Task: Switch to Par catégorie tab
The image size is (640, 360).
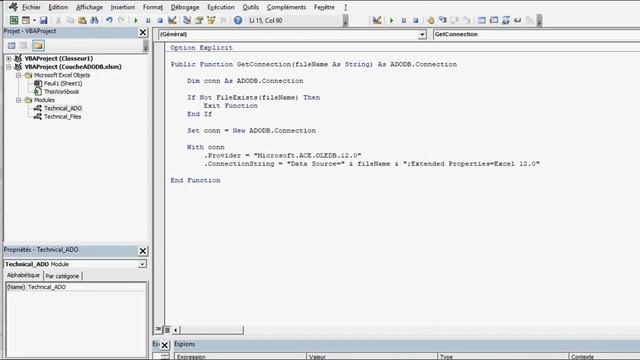Action: [x=62, y=276]
